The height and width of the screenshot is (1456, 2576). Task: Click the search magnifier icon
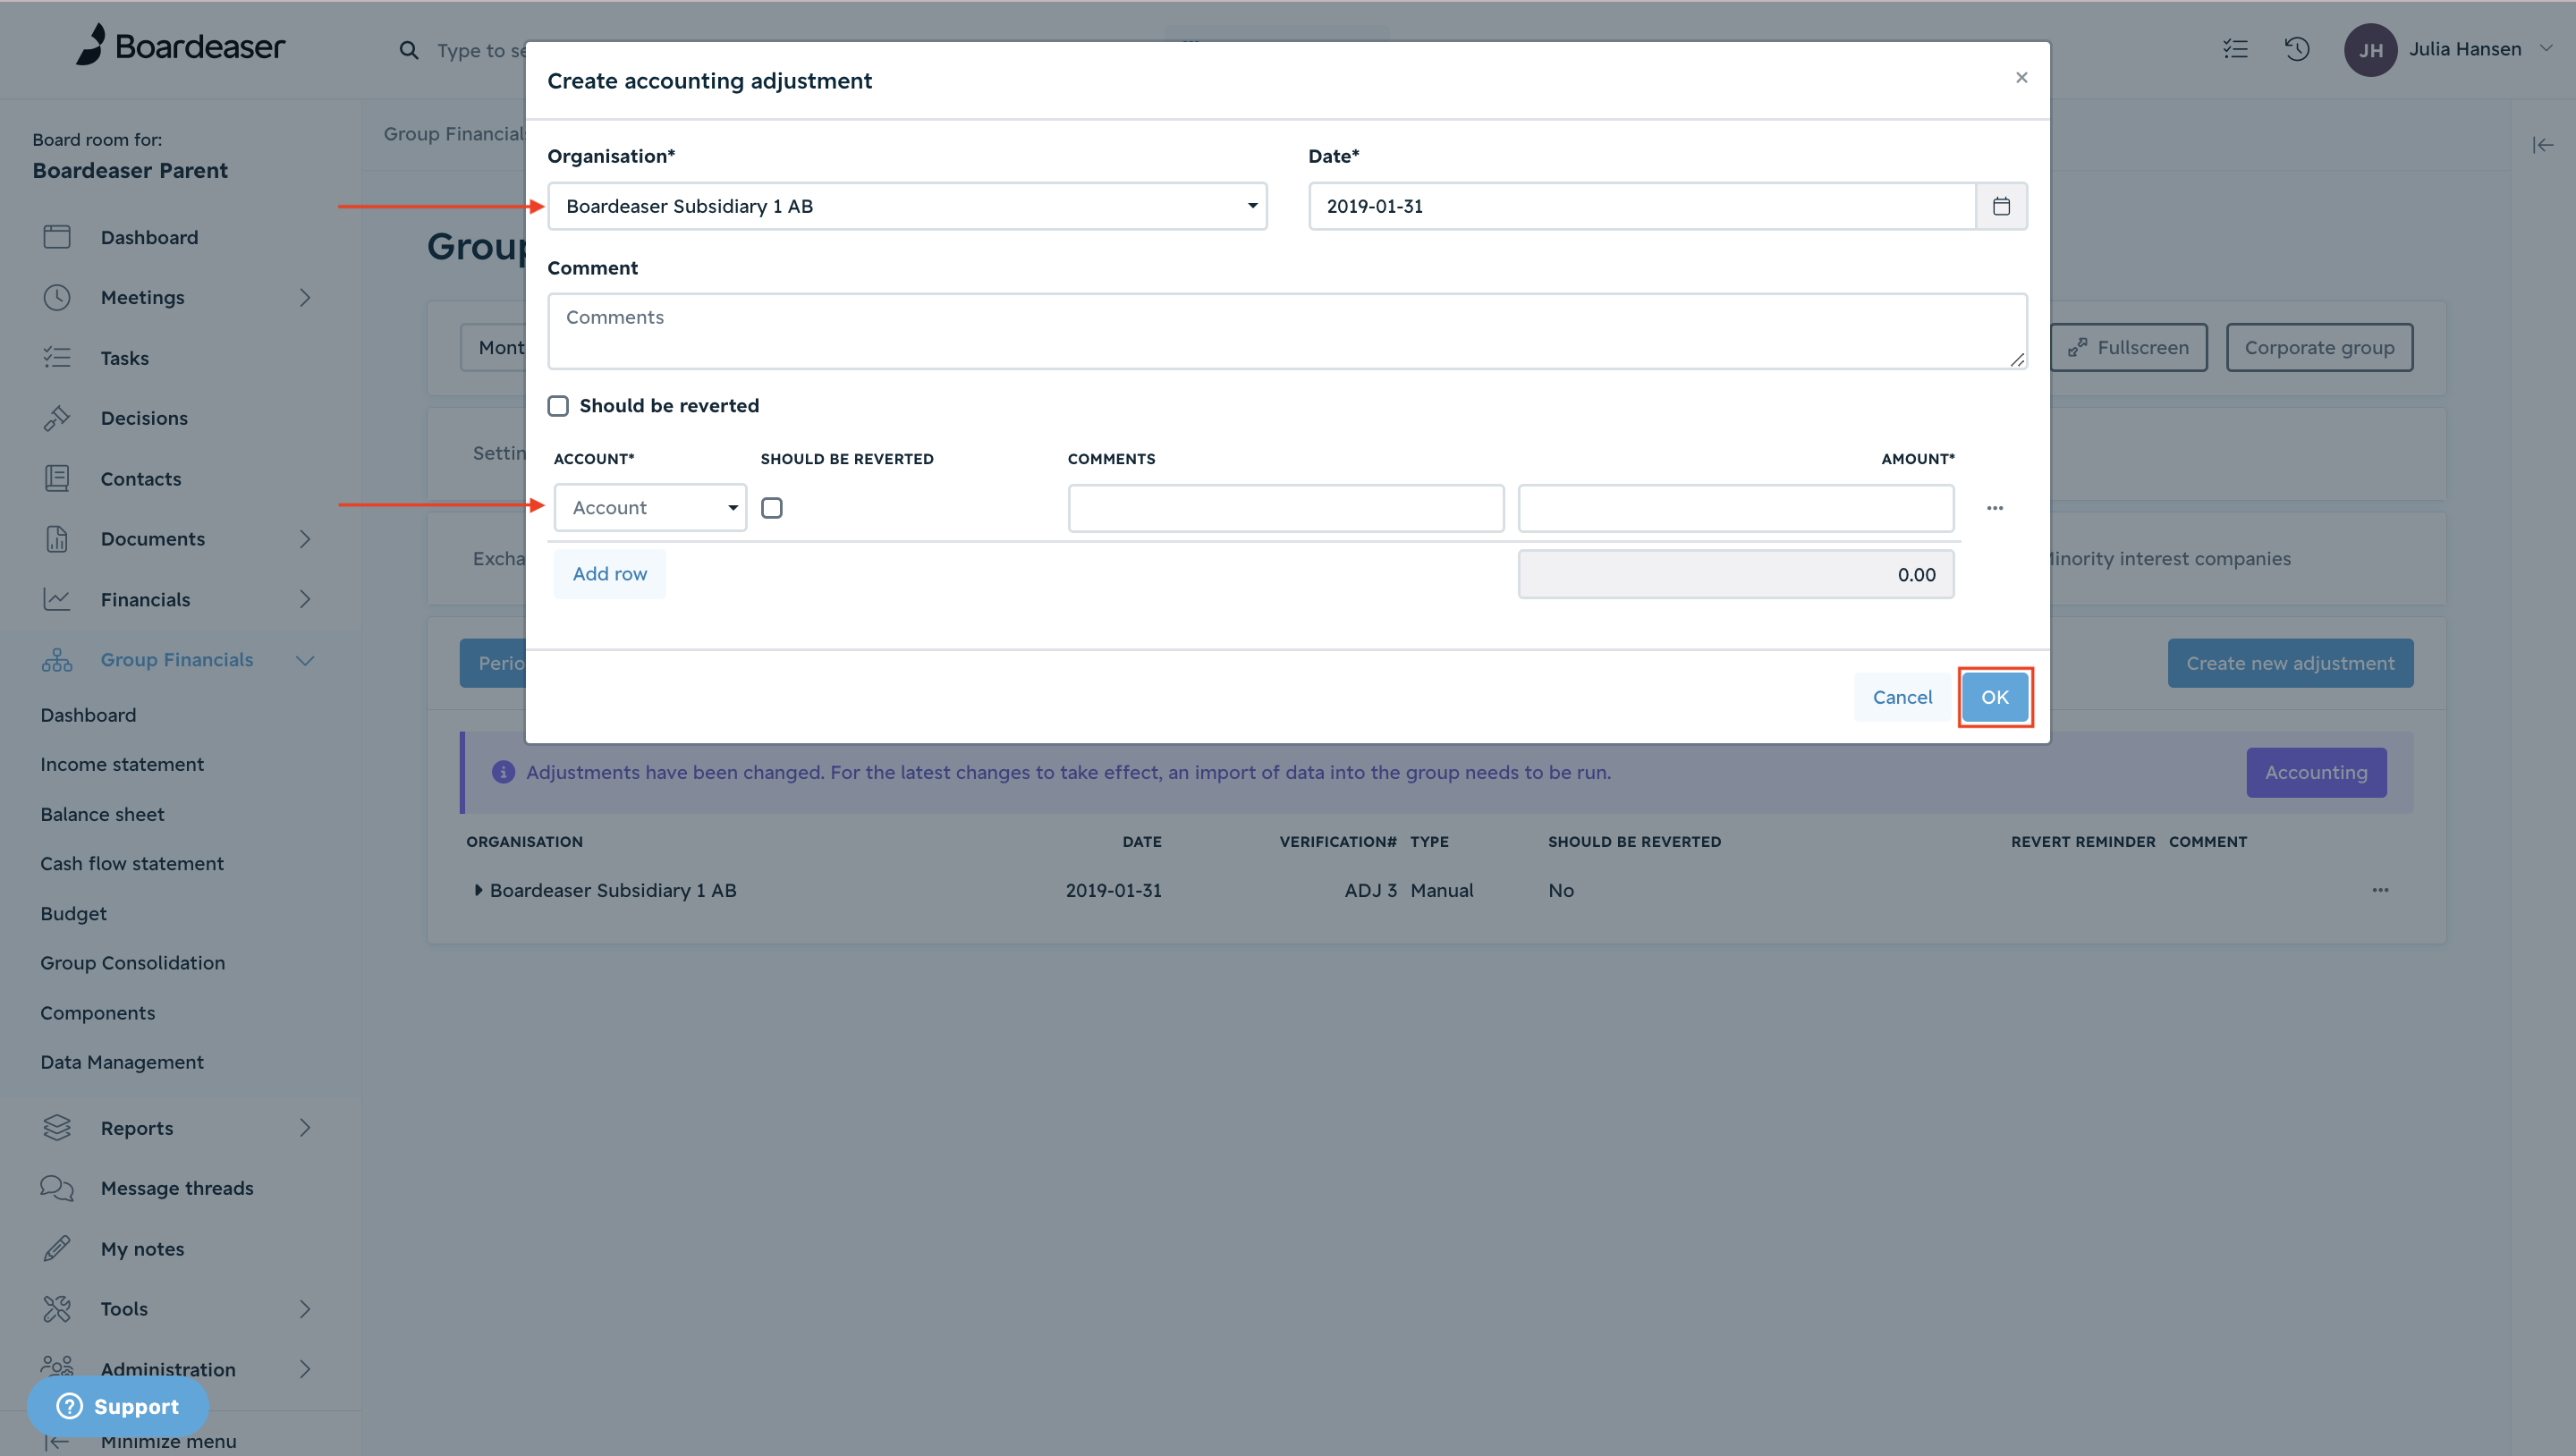click(408, 50)
